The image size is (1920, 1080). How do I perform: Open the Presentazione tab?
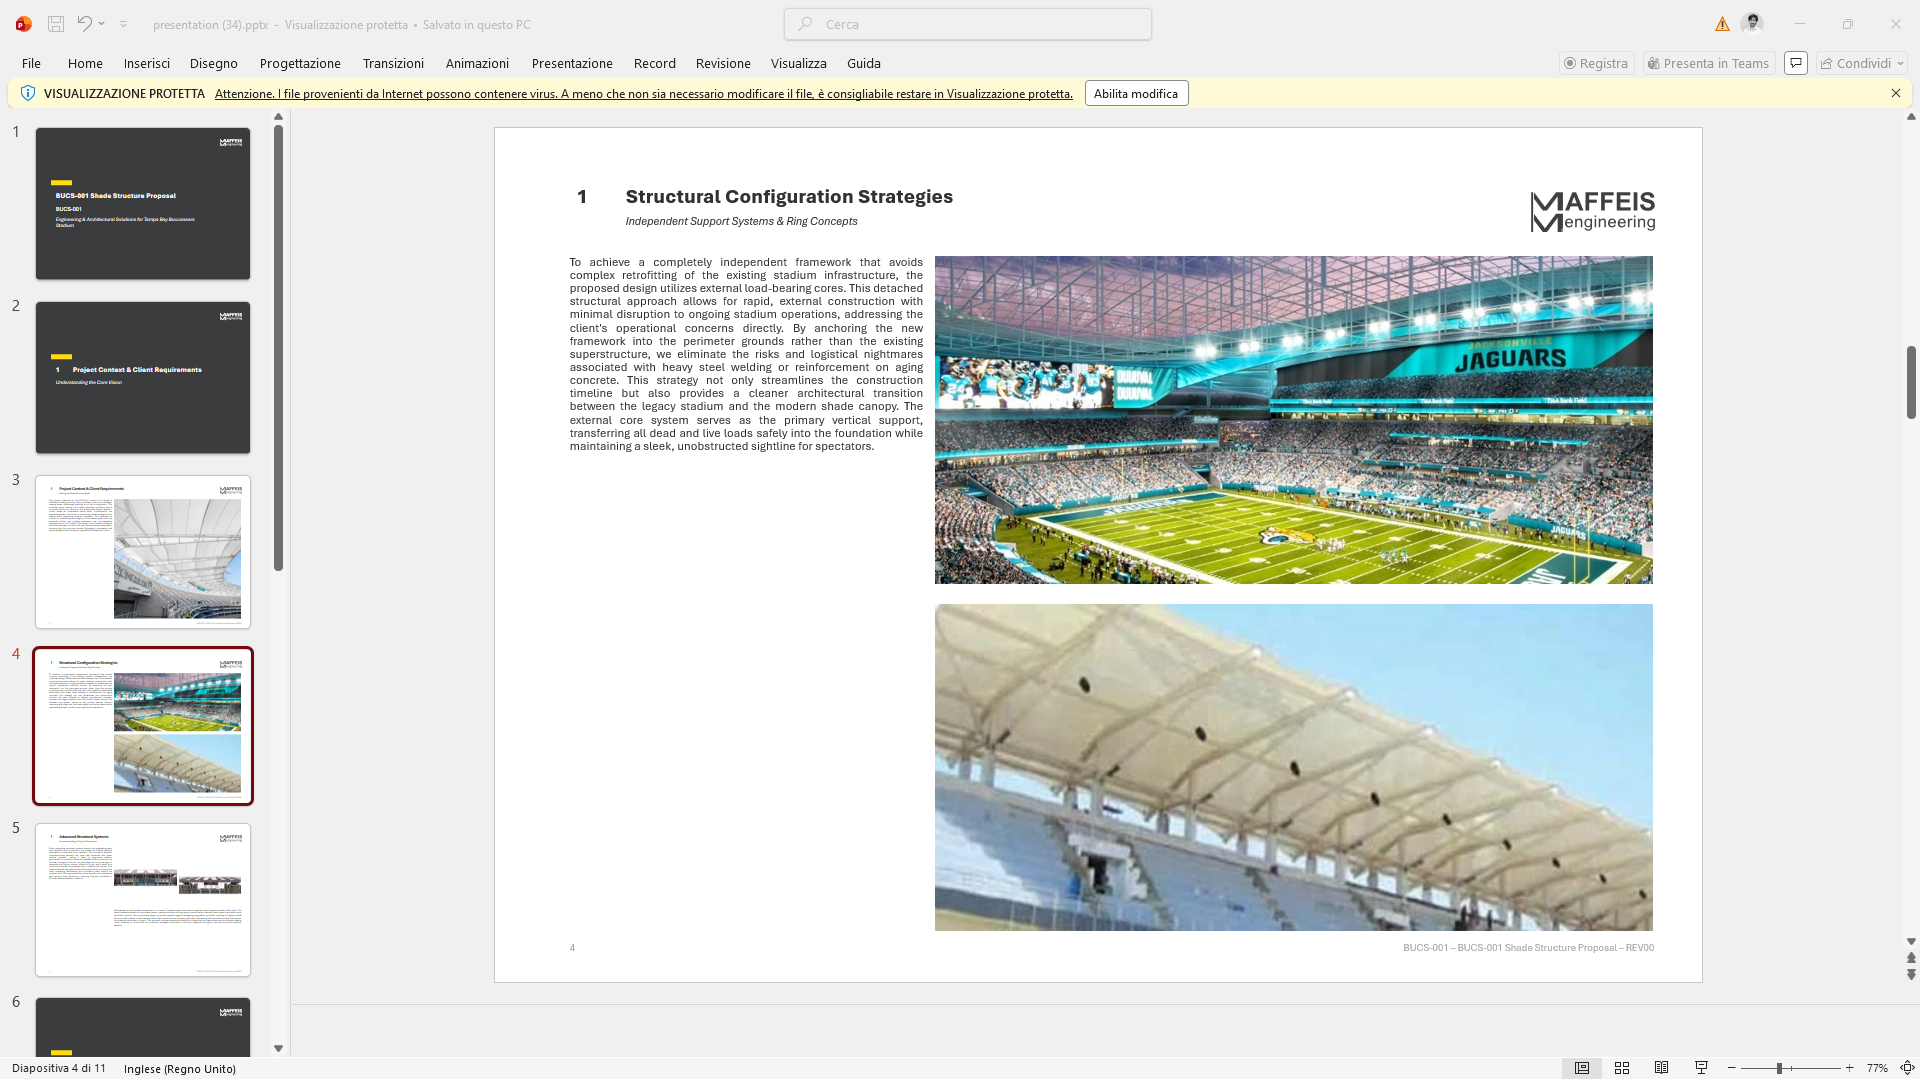click(572, 63)
